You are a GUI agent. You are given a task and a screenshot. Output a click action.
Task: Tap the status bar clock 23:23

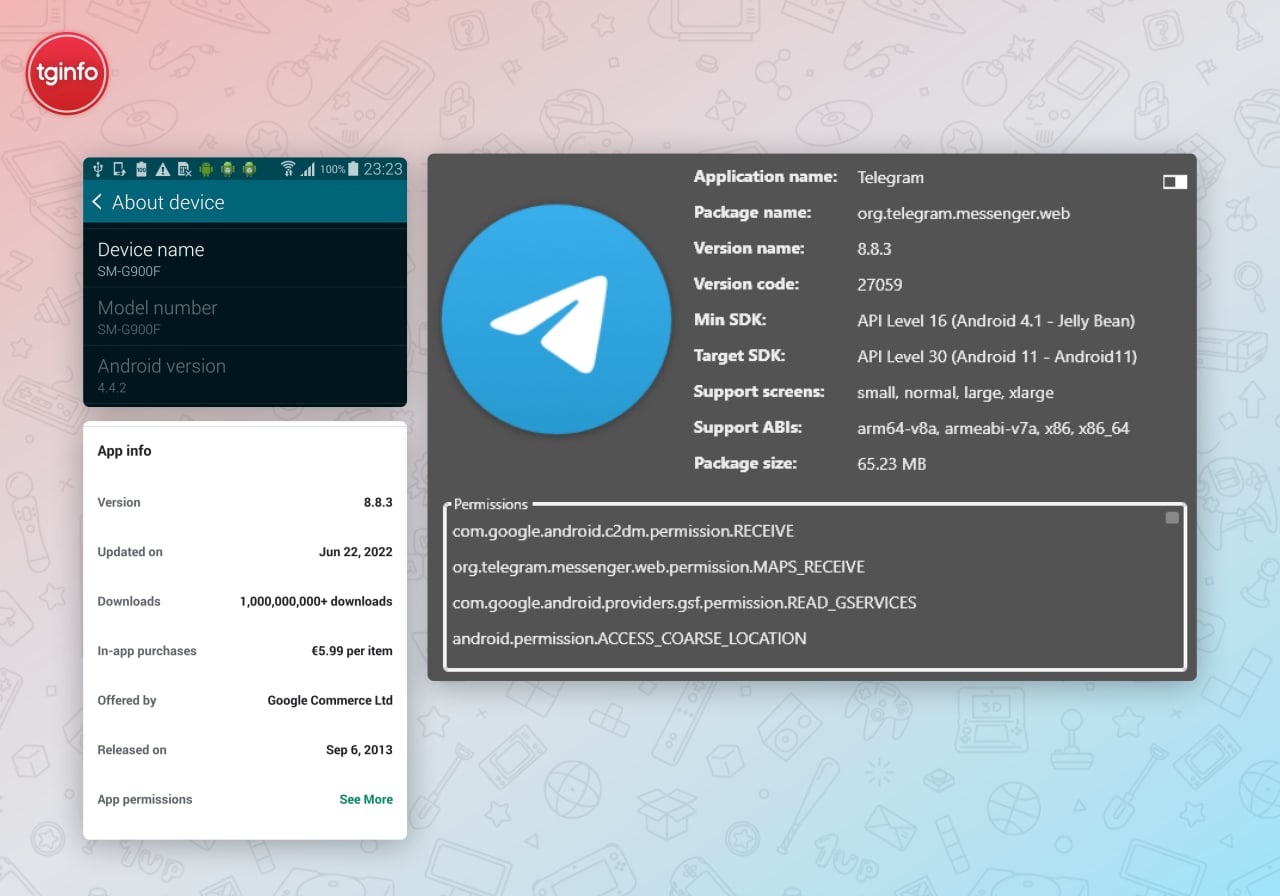coord(383,169)
